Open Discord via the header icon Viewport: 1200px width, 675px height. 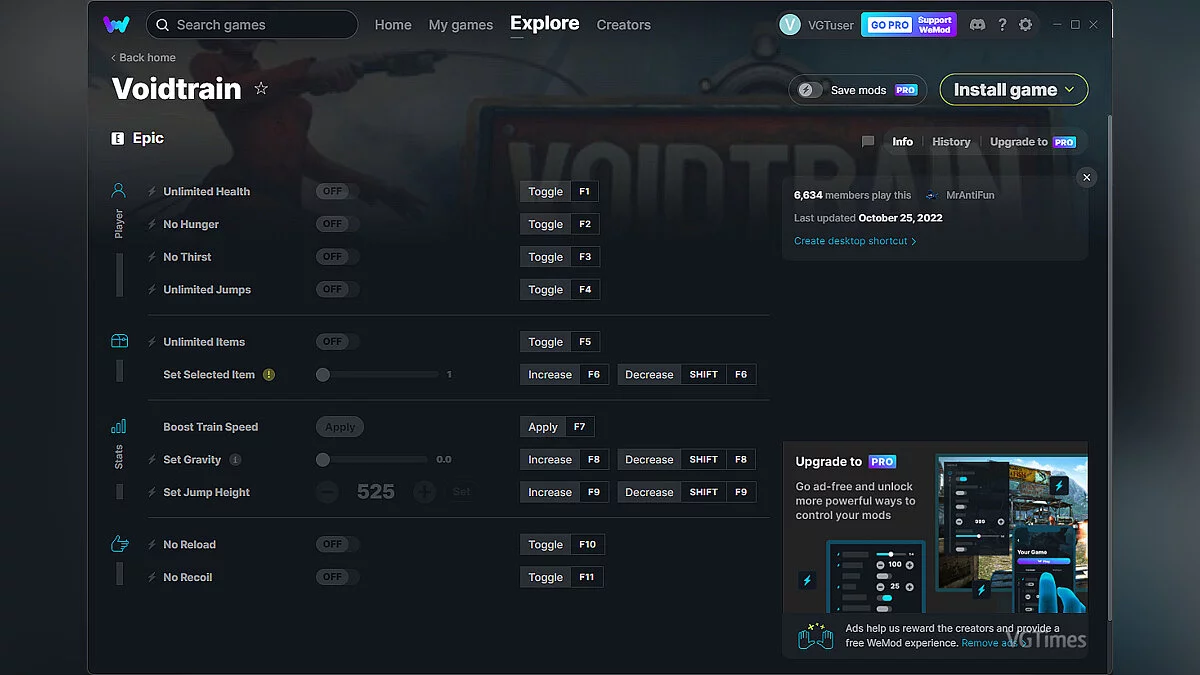click(977, 25)
